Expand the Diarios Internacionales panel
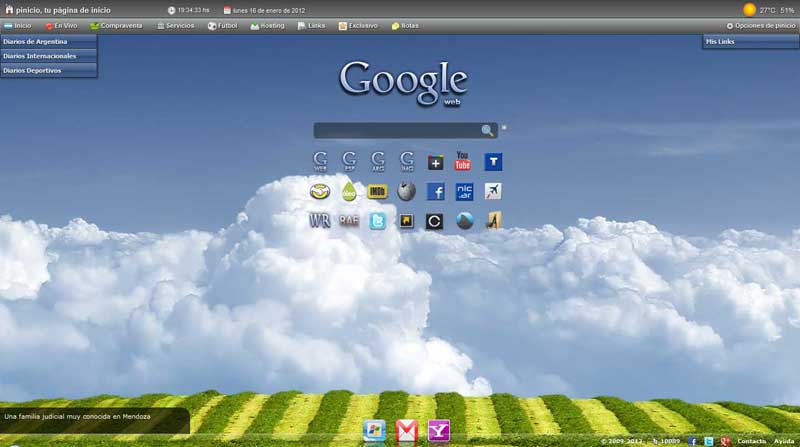The height and width of the screenshot is (447, 800). (49, 56)
